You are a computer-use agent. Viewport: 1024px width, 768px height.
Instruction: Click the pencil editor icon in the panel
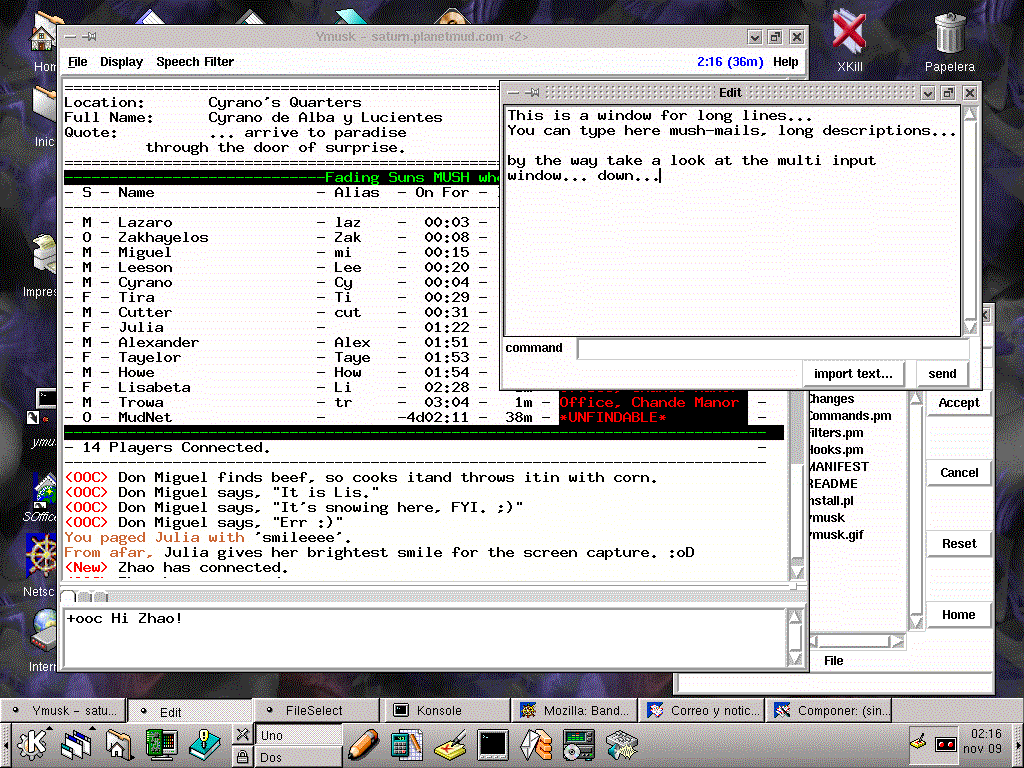tap(364, 743)
